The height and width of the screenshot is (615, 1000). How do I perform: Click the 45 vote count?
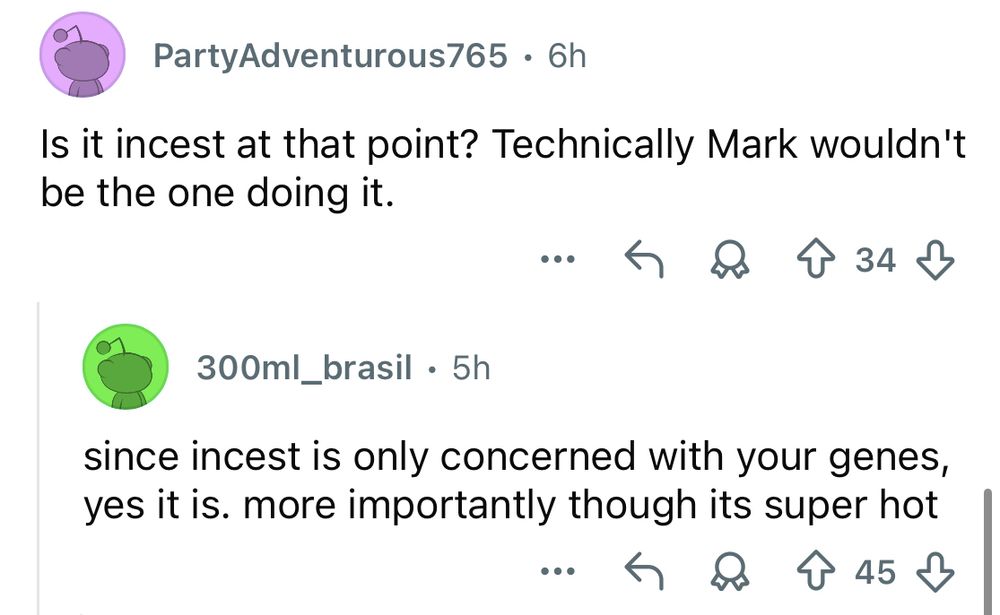874,572
